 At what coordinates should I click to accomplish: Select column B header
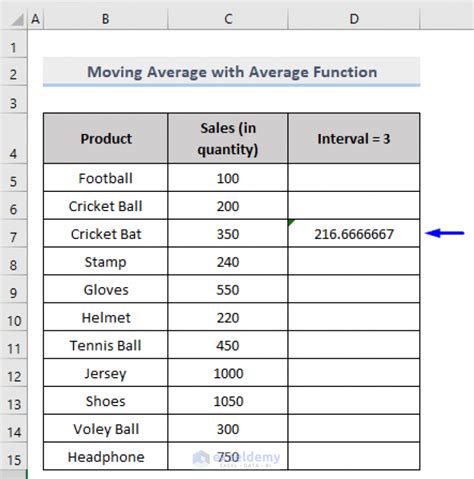click(x=105, y=19)
